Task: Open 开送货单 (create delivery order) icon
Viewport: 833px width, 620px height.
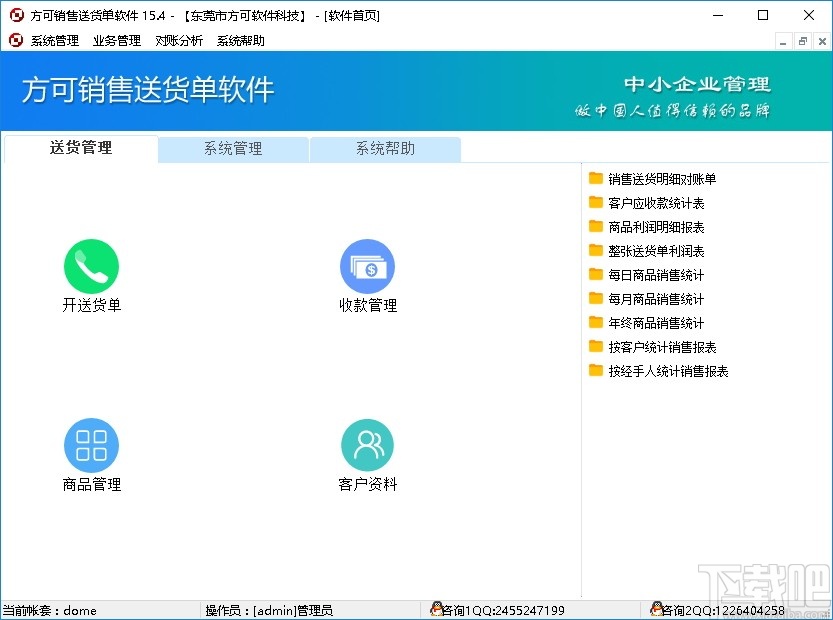Action: [x=92, y=267]
